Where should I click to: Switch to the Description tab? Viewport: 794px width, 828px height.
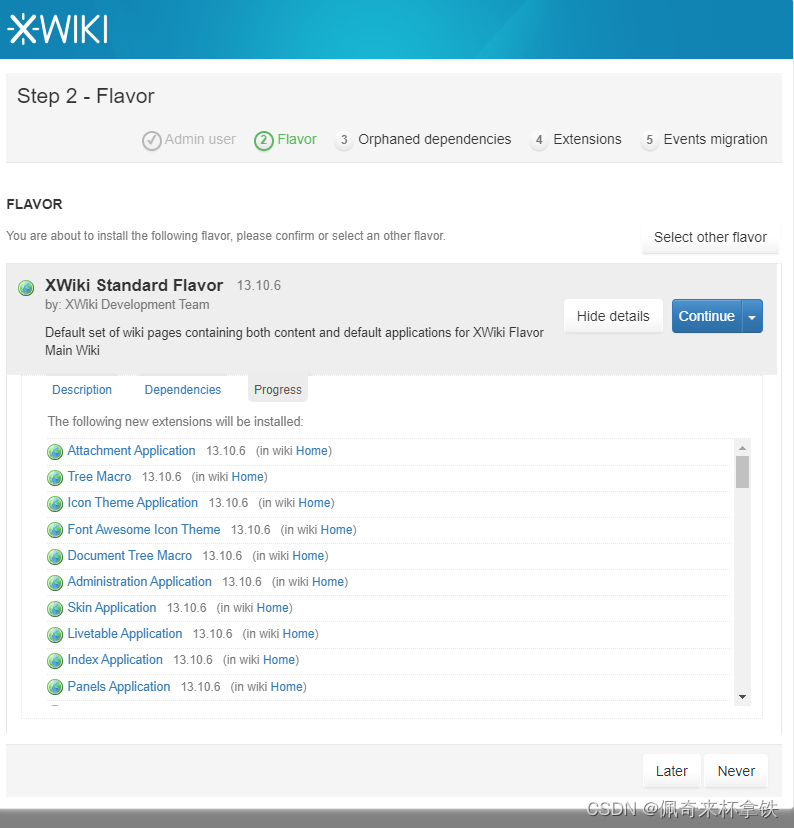coord(82,390)
